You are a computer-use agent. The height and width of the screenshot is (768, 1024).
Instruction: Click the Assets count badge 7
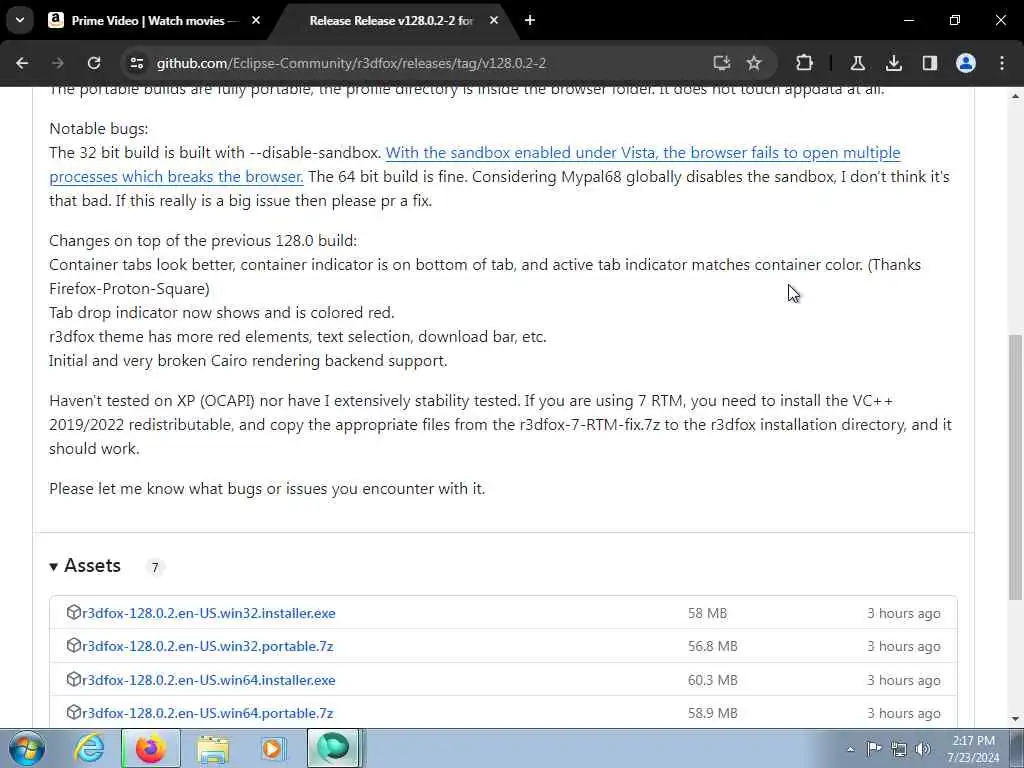click(x=155, y=568)
